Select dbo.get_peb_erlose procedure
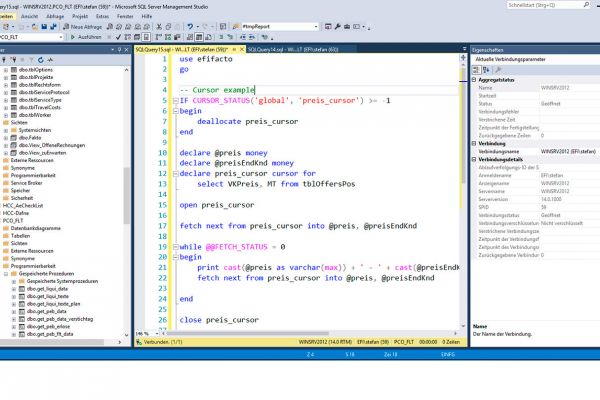The width and height of the screenshot is (600, 400). pos(48,327)
